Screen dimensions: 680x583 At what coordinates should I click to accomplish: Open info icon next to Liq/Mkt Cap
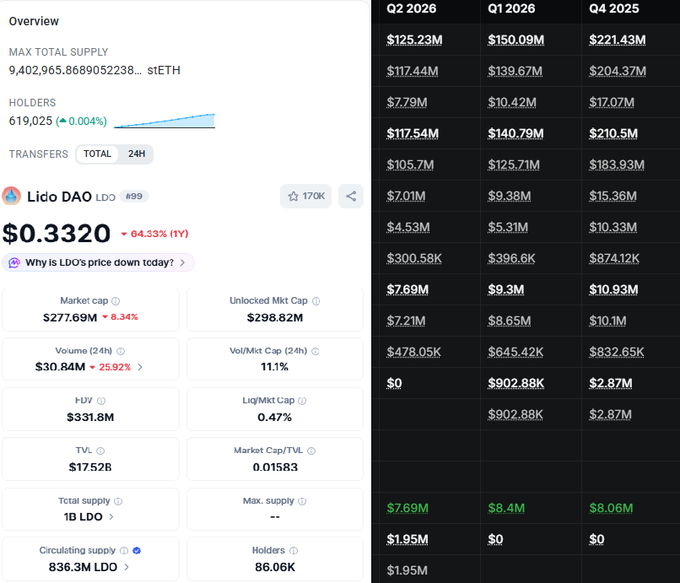(x=302, y=400)
